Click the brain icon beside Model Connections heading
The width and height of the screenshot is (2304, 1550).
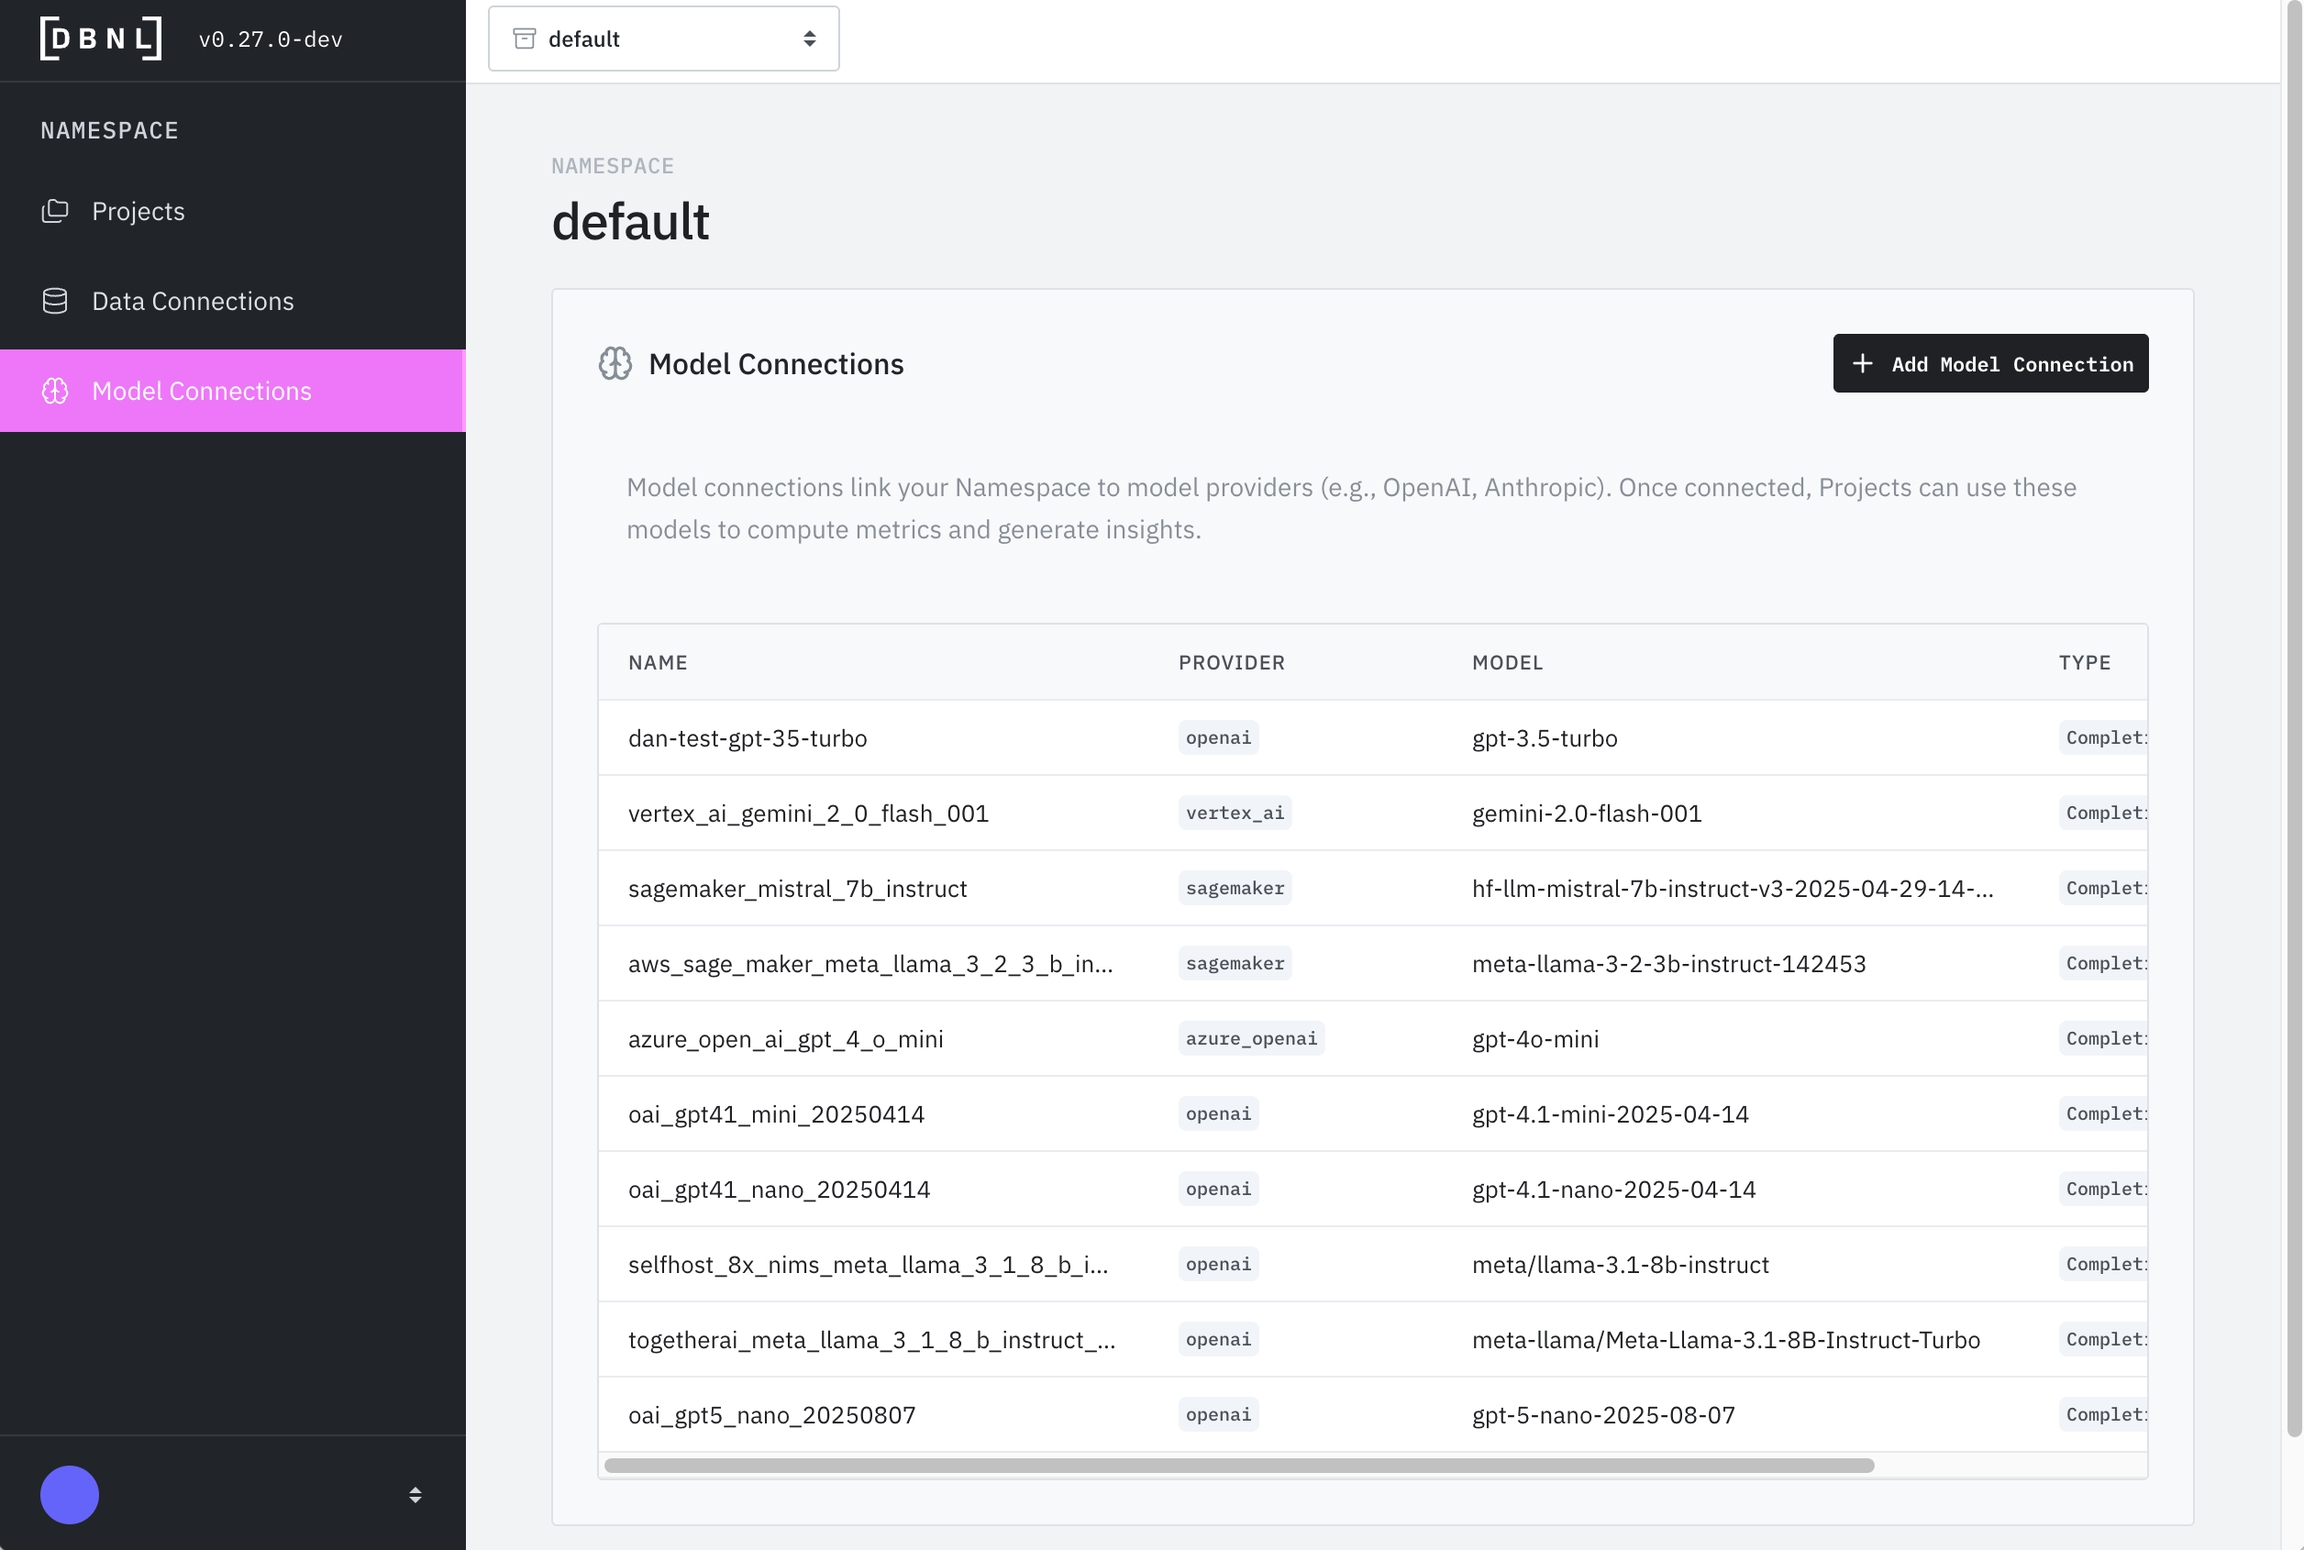615,364
